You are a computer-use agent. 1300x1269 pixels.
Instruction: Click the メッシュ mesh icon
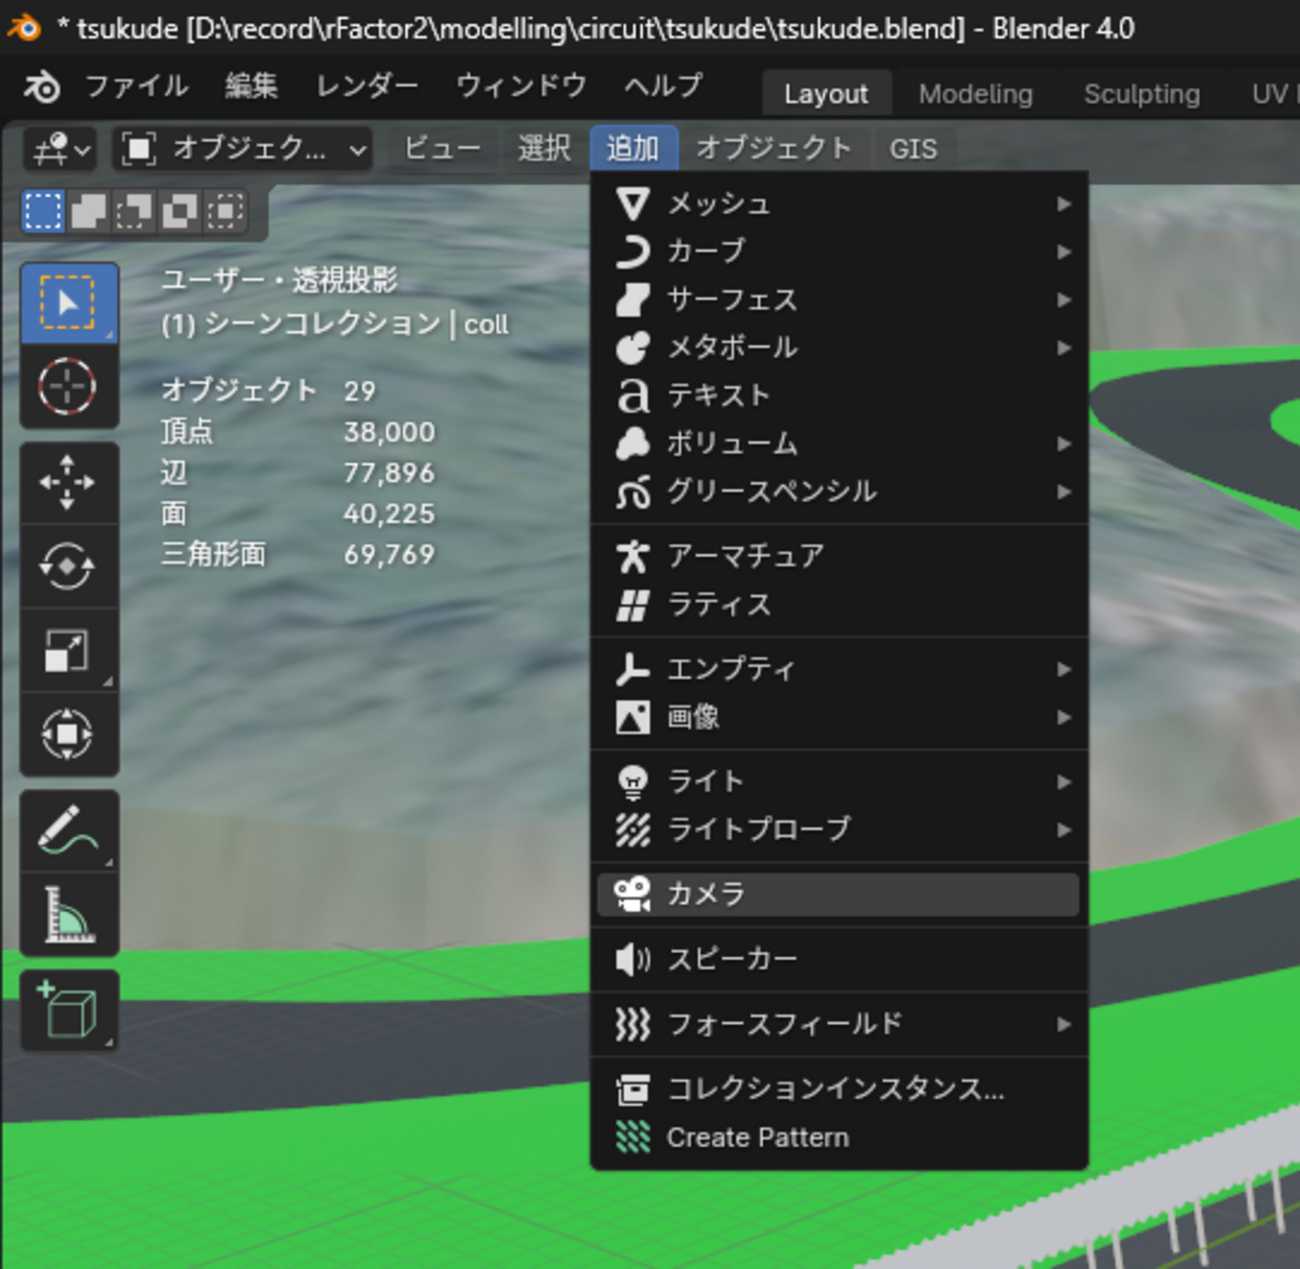633,204
